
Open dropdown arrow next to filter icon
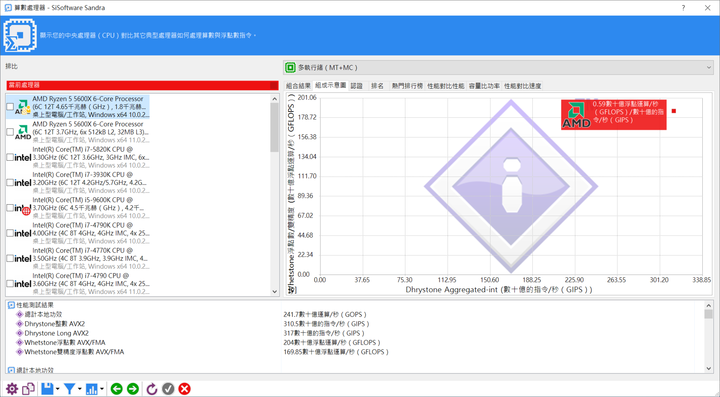(x=79, y=389)
